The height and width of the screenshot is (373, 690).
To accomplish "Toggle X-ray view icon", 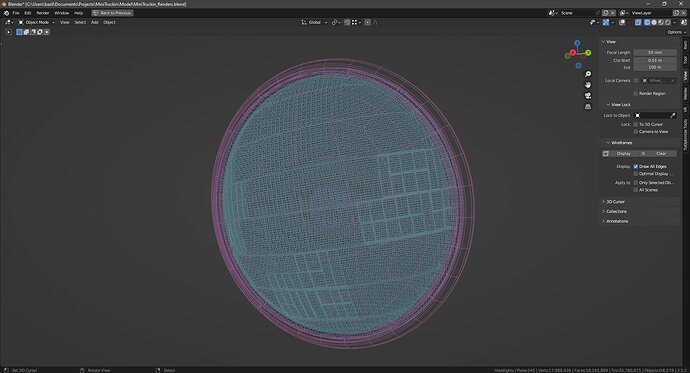I will coord(638,22).
